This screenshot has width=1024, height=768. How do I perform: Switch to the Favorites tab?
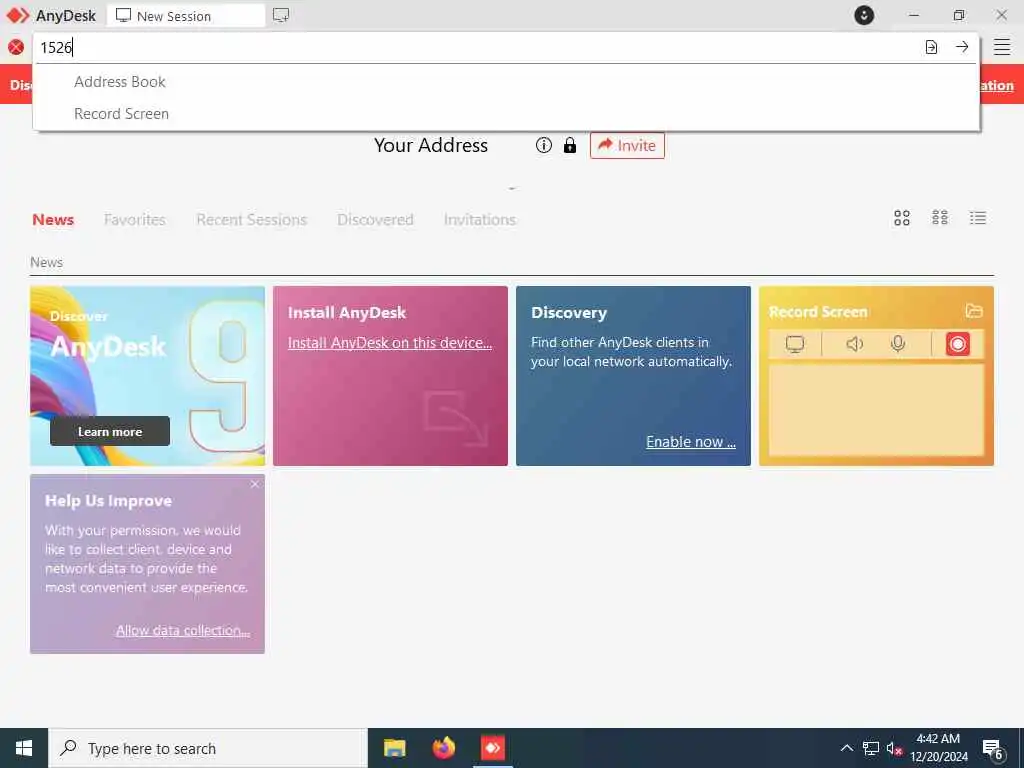click(x=135, y=219)
